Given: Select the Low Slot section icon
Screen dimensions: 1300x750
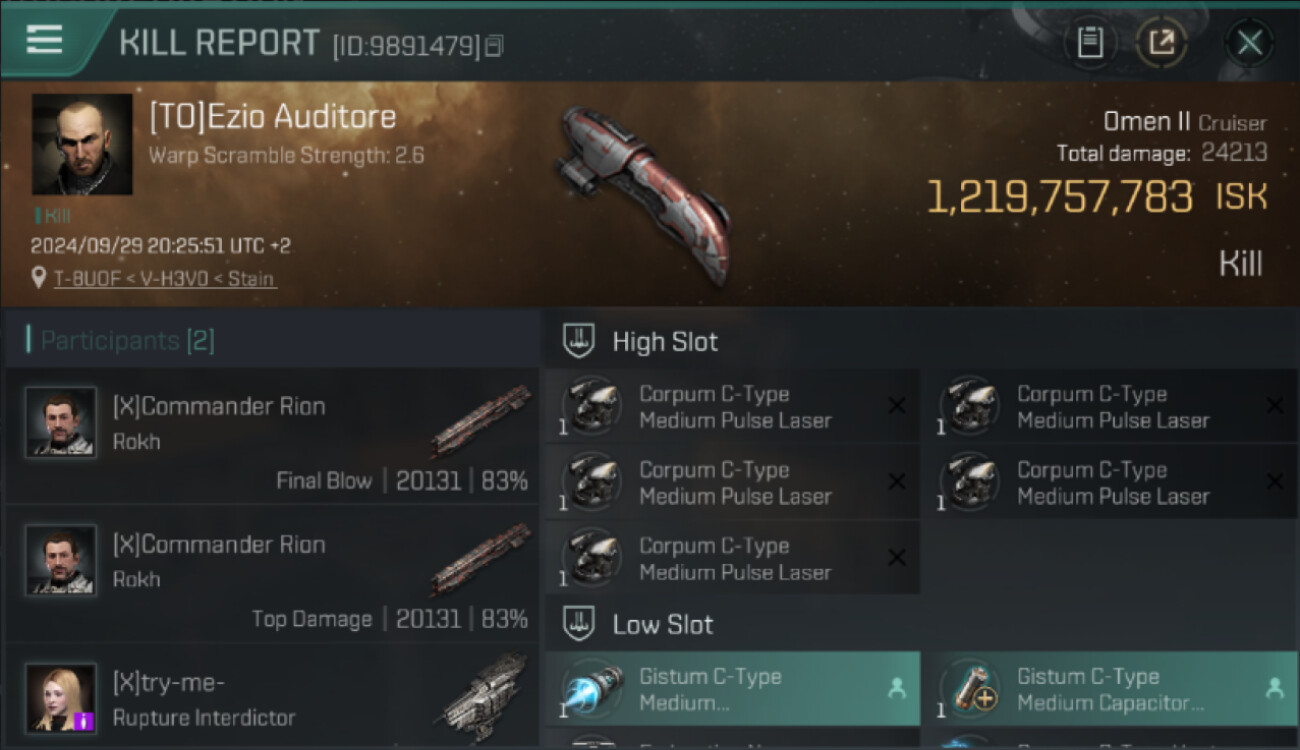Looking at the screenshot, I should [580, 624].
